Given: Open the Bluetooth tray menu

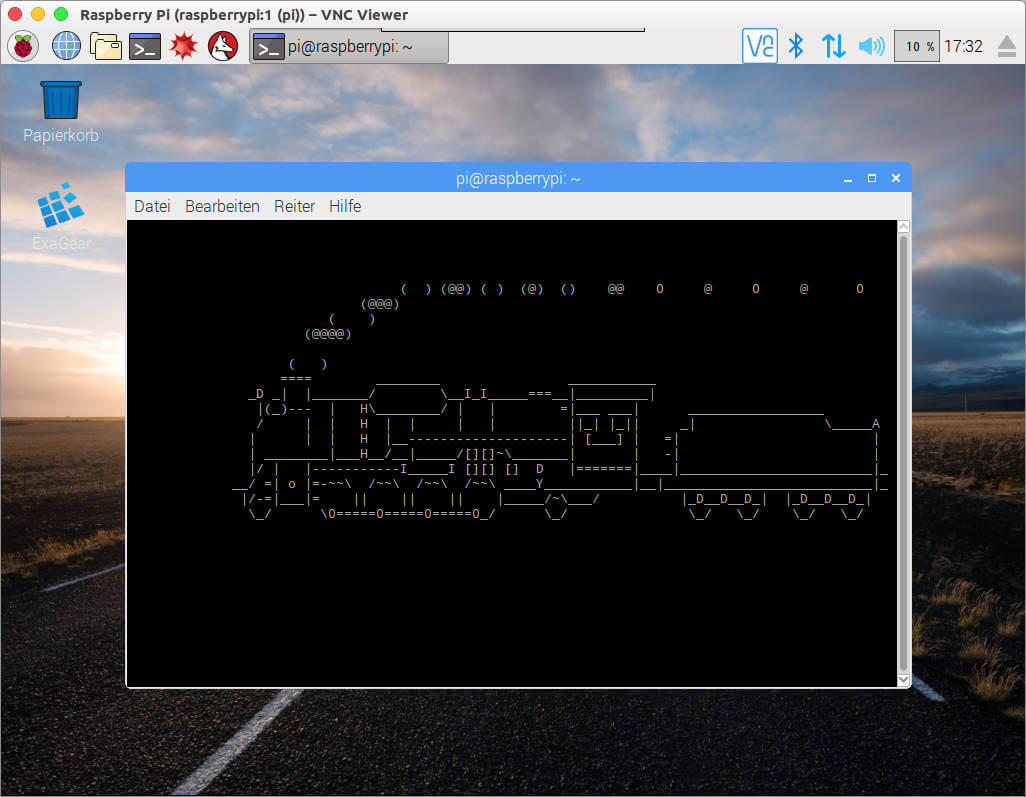Looking at the screenshot, I should (x=796, y=46).
